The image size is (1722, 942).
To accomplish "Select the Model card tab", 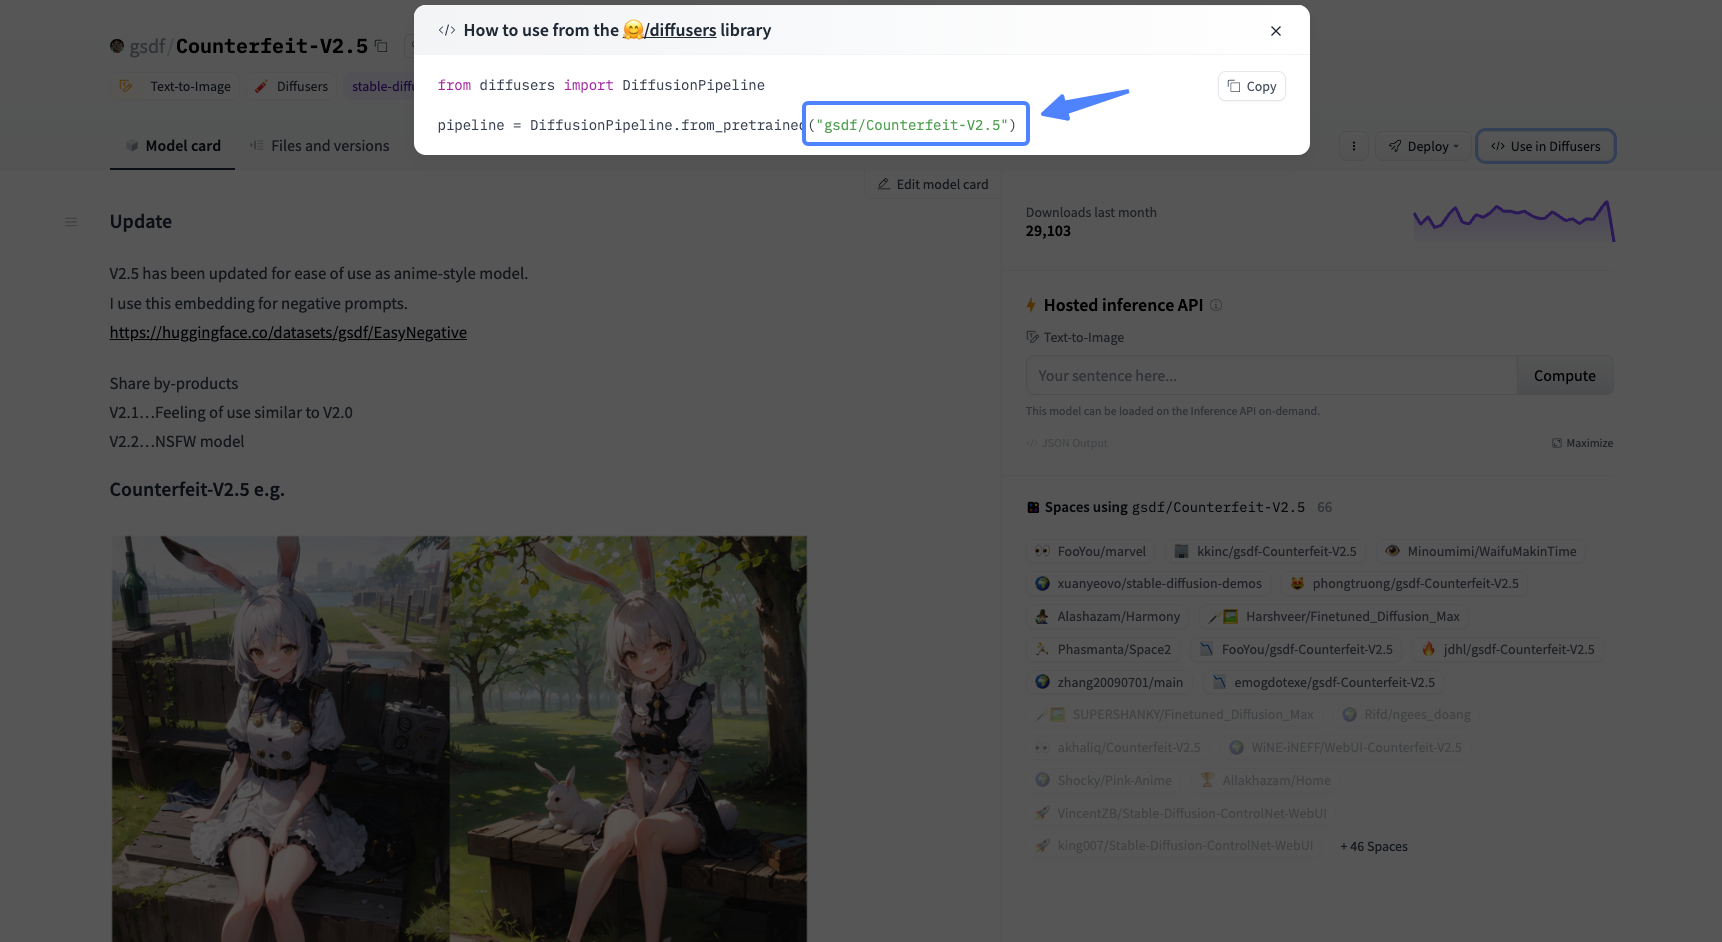I will [x=172, y=146].
